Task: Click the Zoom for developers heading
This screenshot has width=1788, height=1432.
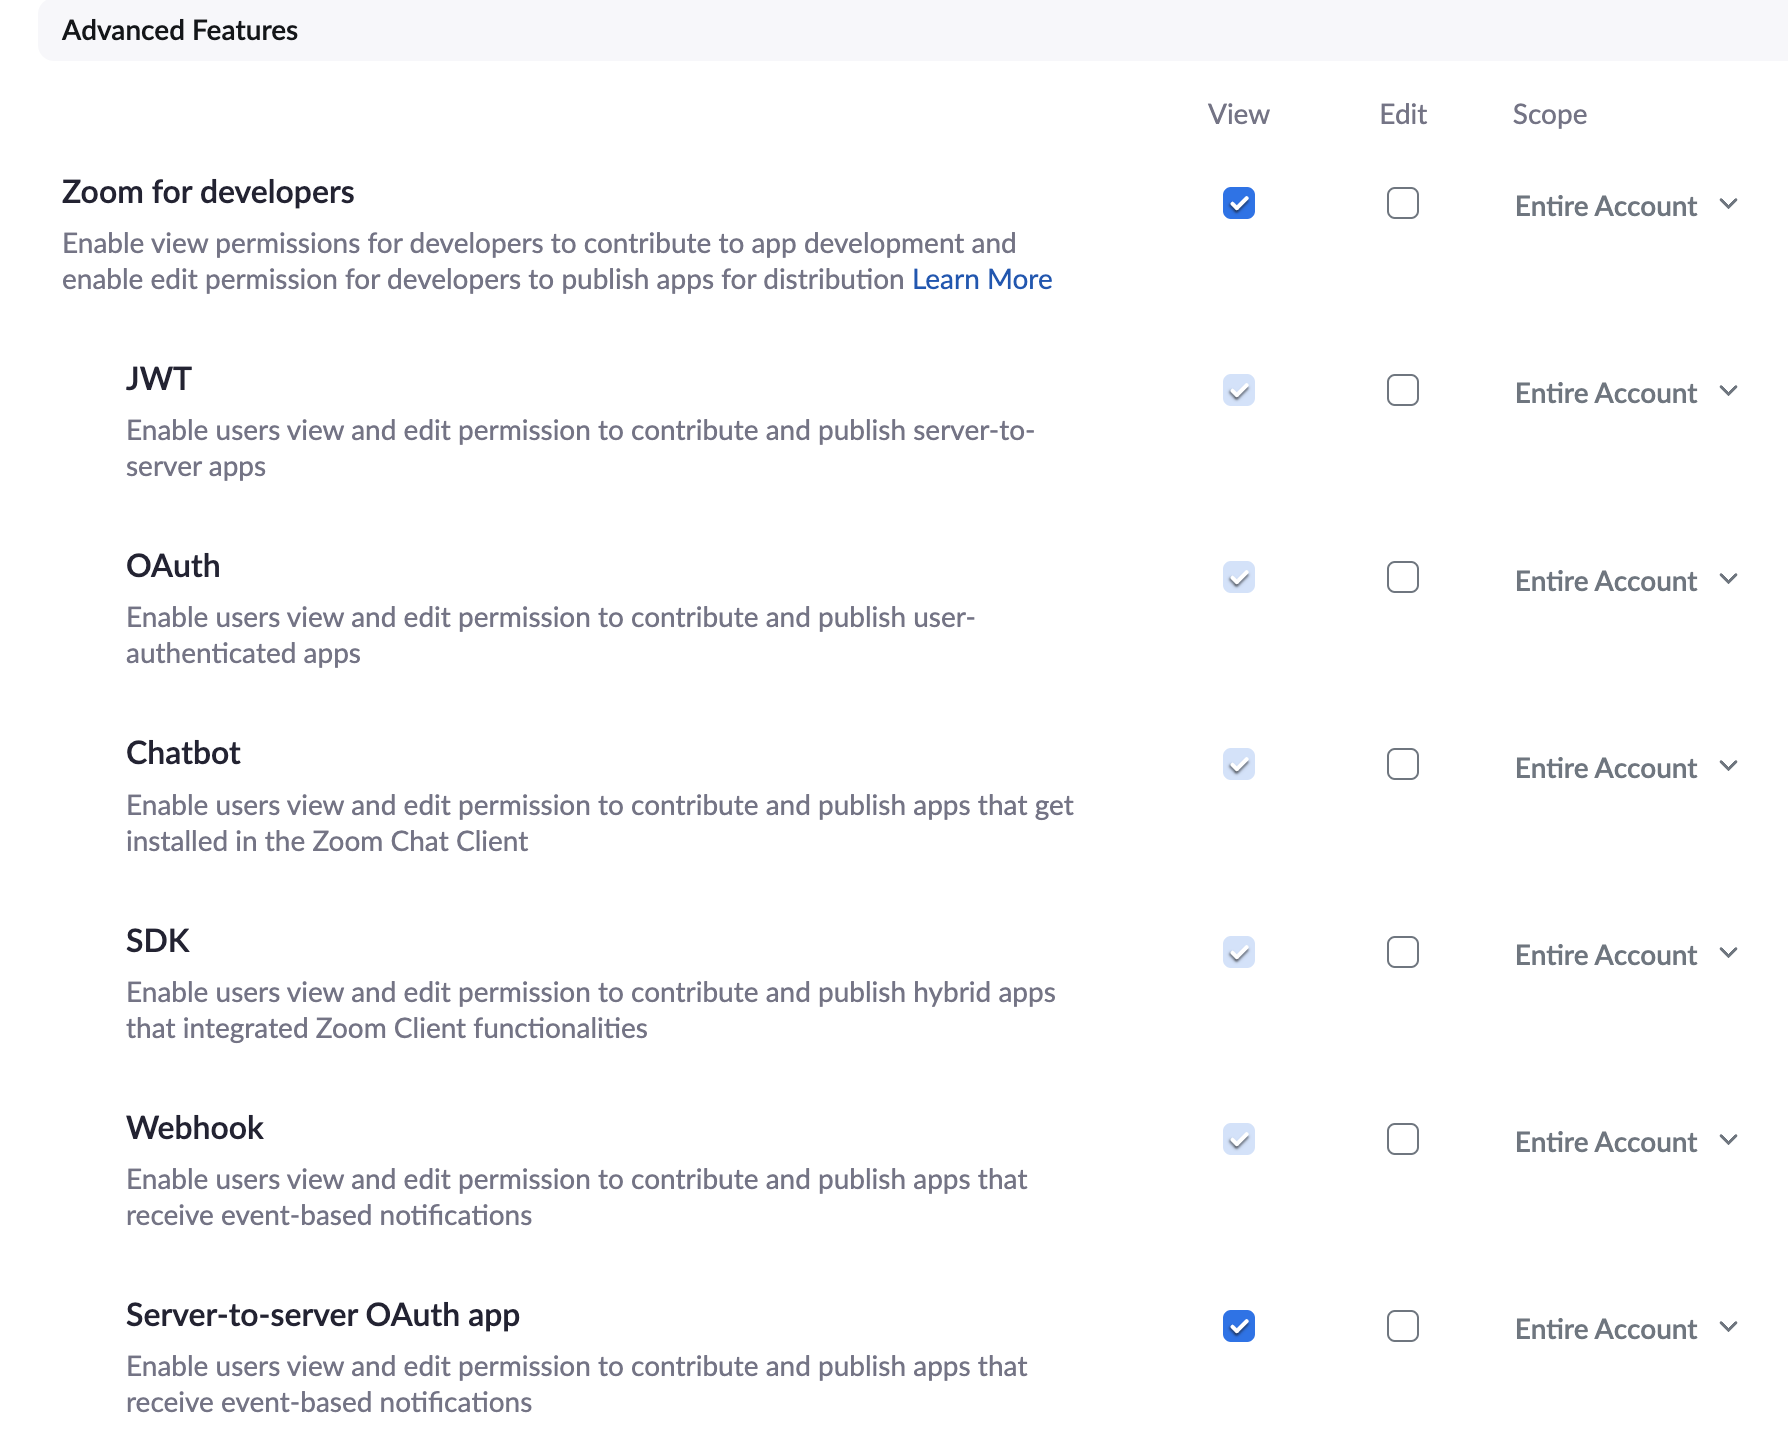Action: coord(208,191)
